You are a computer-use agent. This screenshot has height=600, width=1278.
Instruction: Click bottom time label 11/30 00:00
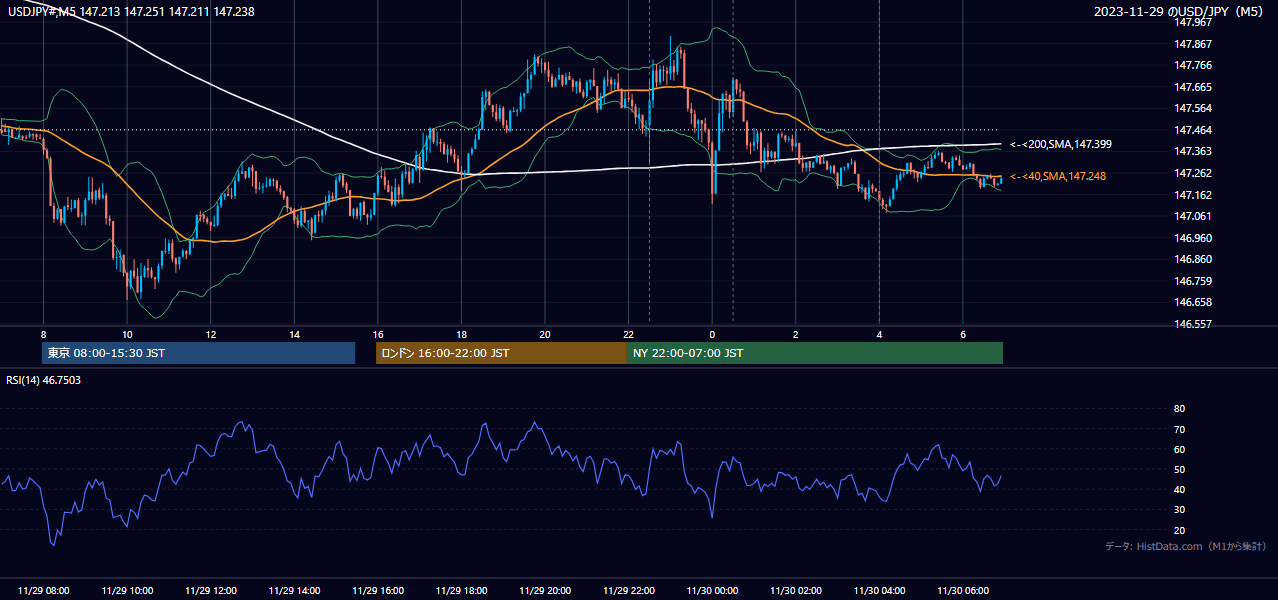(712, 591)
